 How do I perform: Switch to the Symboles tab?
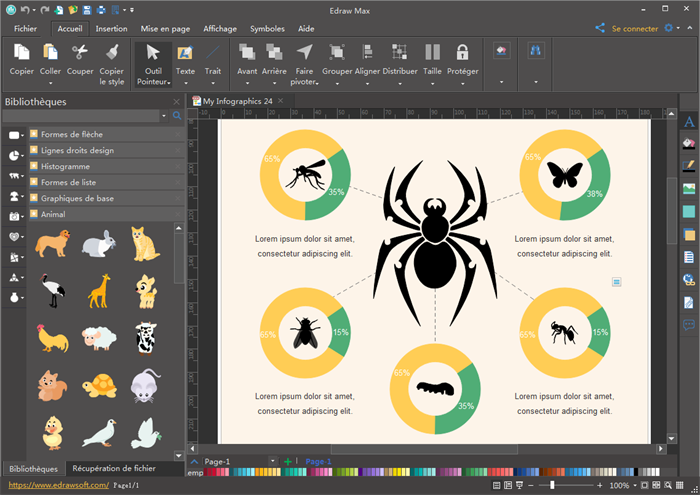point(267,29)
